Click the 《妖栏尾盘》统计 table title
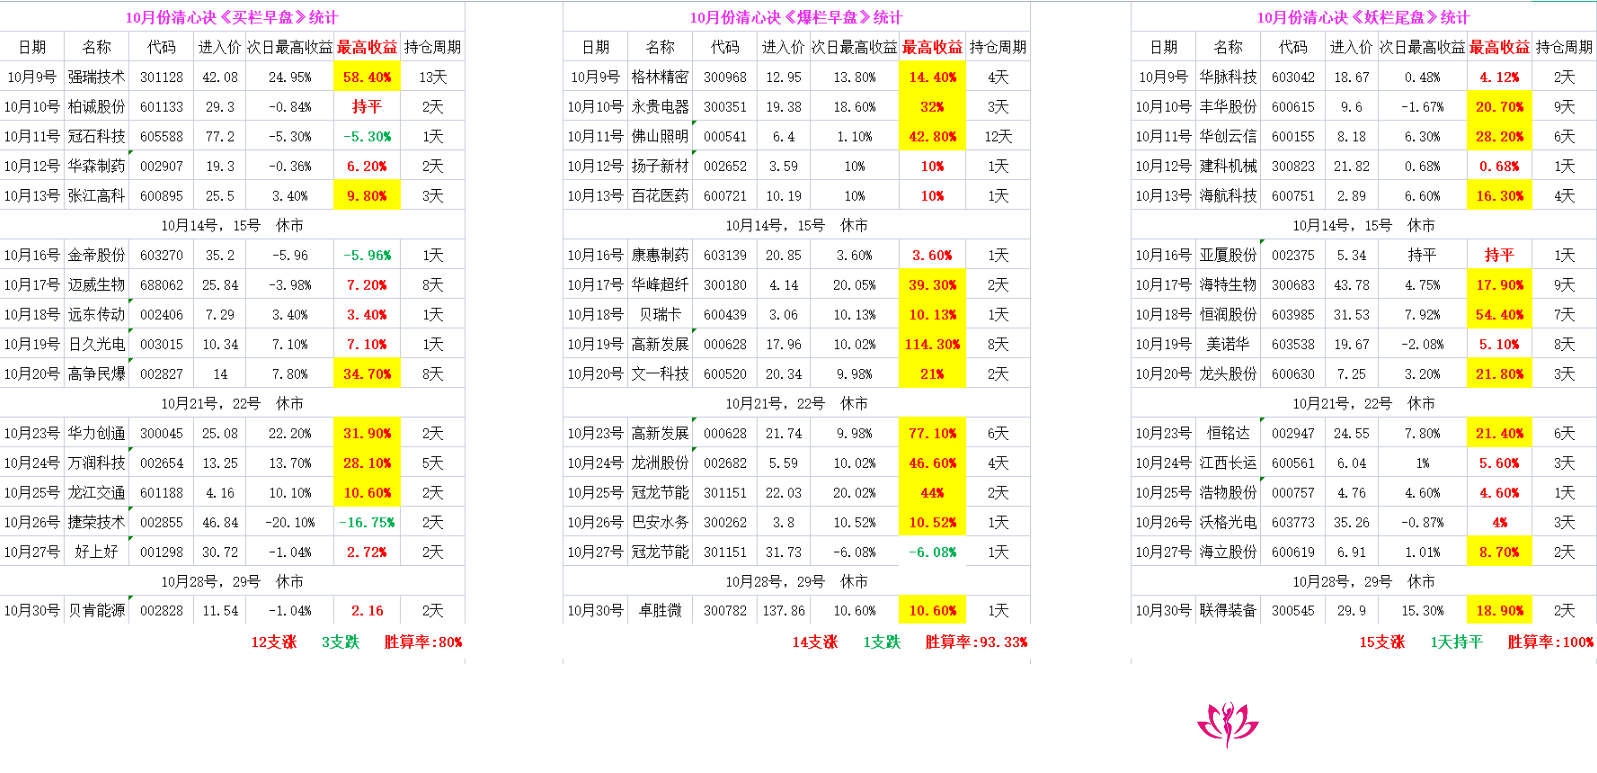 (x=1363, y=17)
